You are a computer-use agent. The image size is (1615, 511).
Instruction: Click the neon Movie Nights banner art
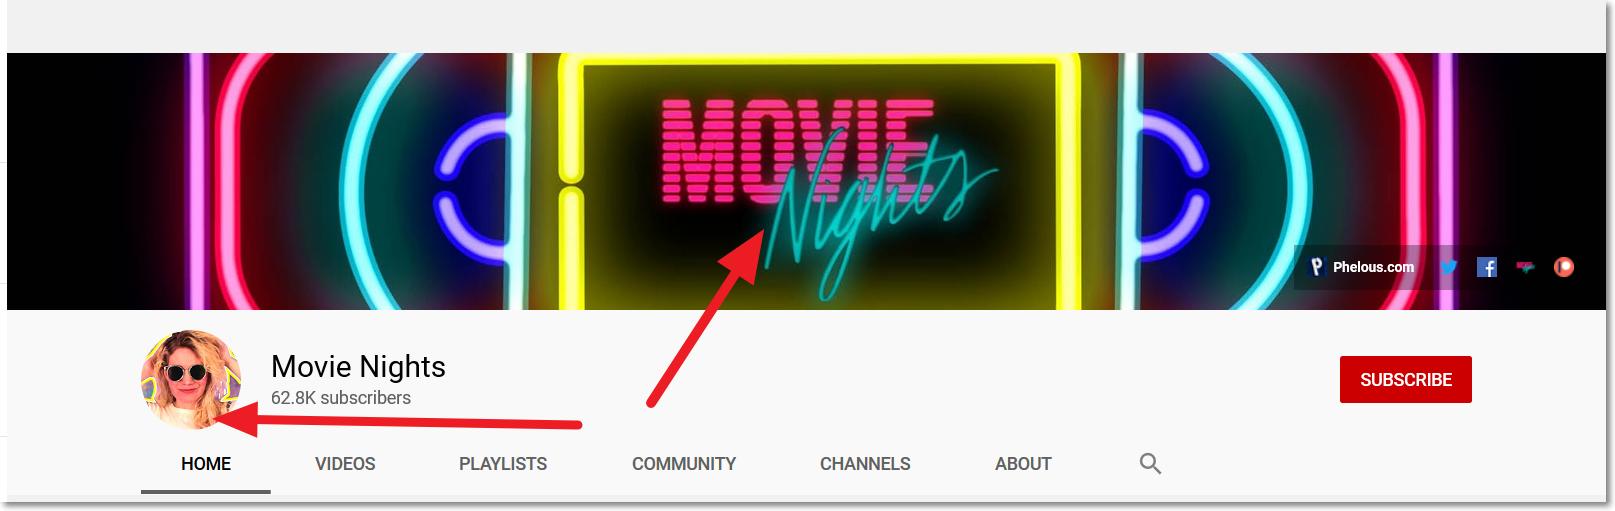[806, 181]
